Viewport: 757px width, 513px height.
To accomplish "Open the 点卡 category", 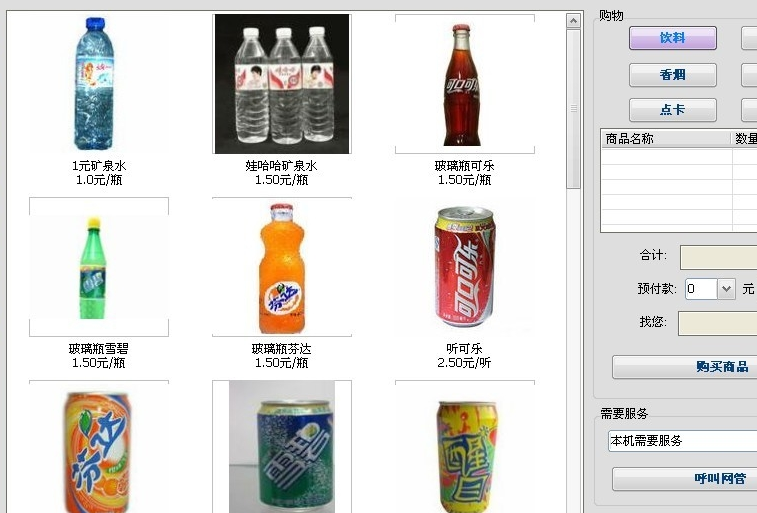I will 673,110.
